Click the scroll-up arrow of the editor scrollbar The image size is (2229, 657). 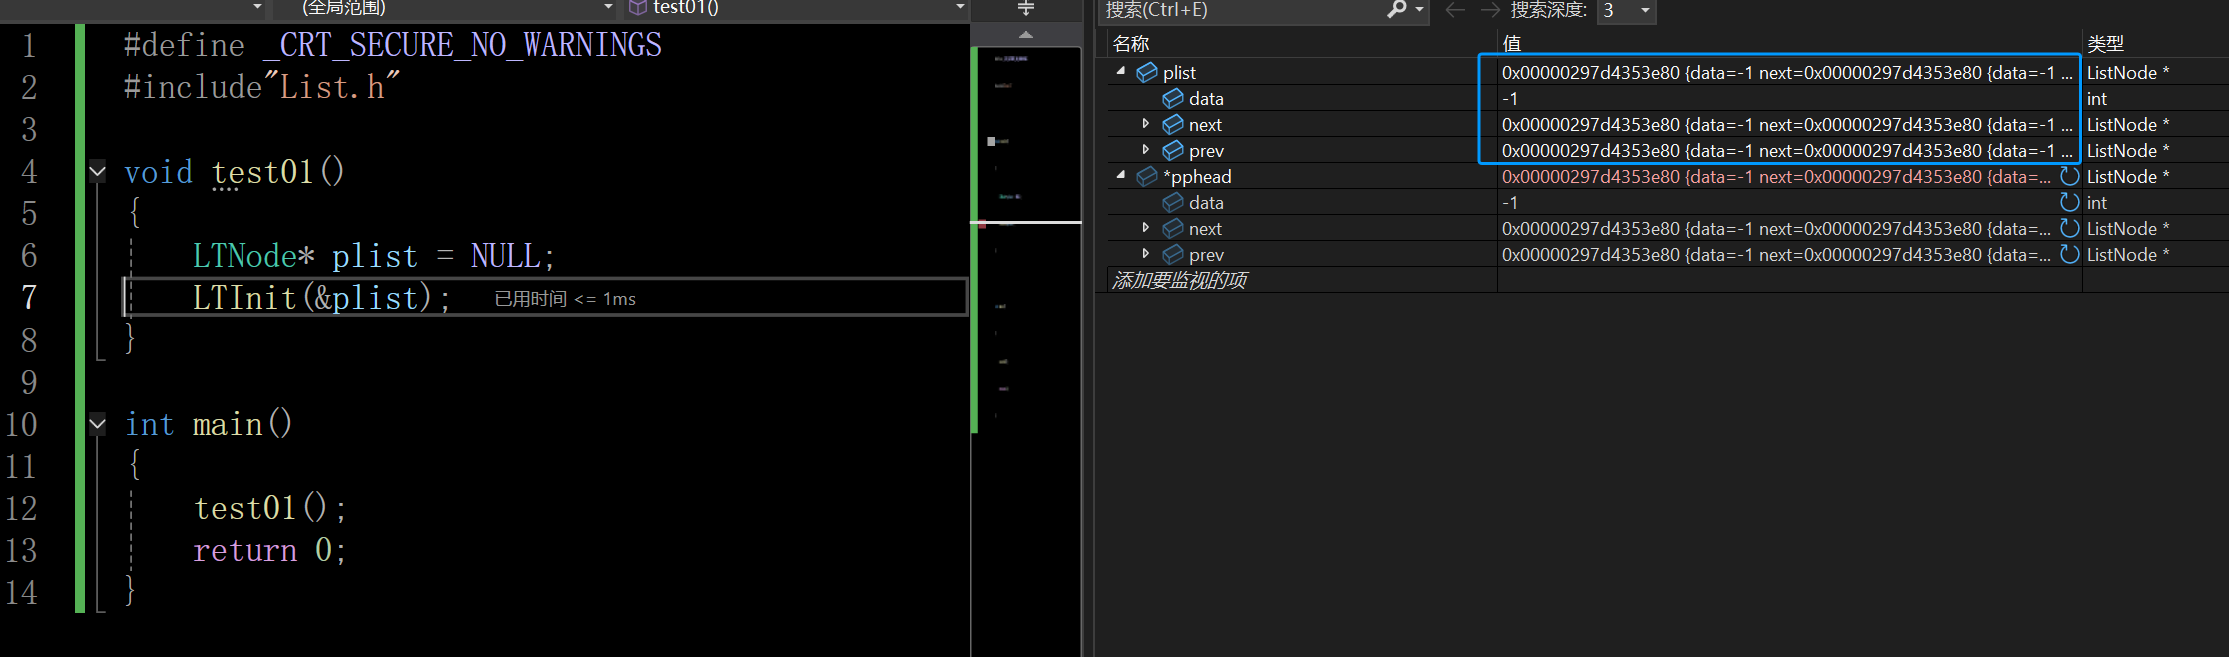point(1025,35)
